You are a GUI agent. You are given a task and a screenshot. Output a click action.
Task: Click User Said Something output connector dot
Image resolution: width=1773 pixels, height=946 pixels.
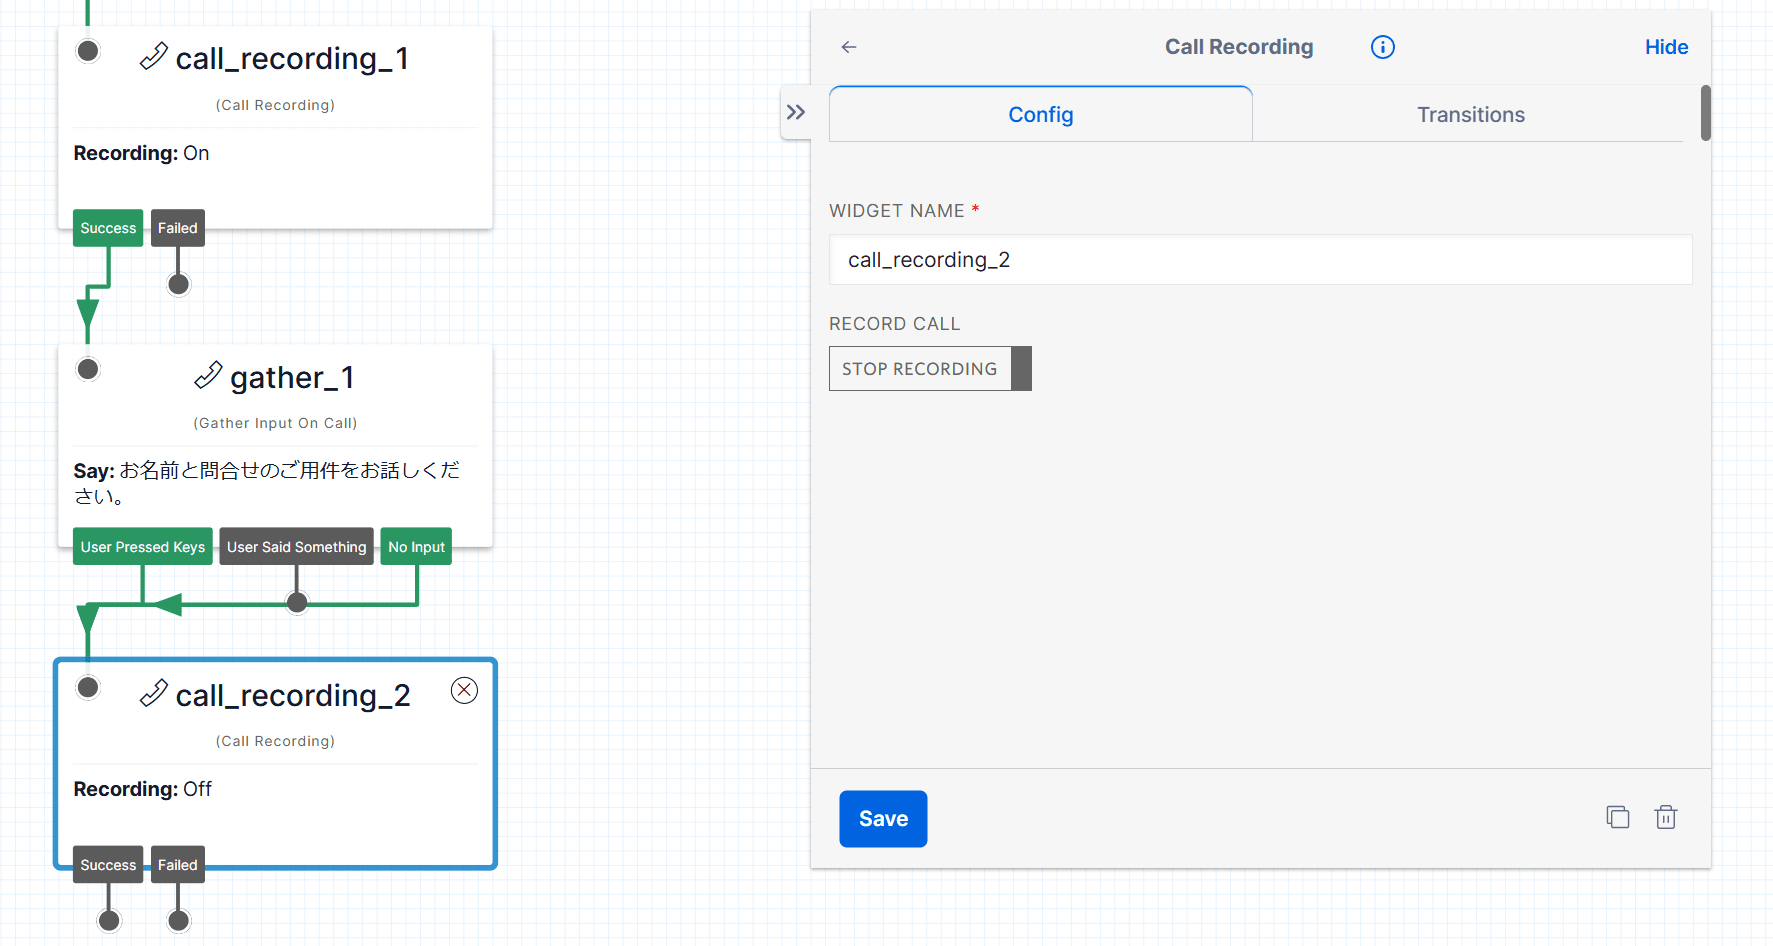point(297,602)
